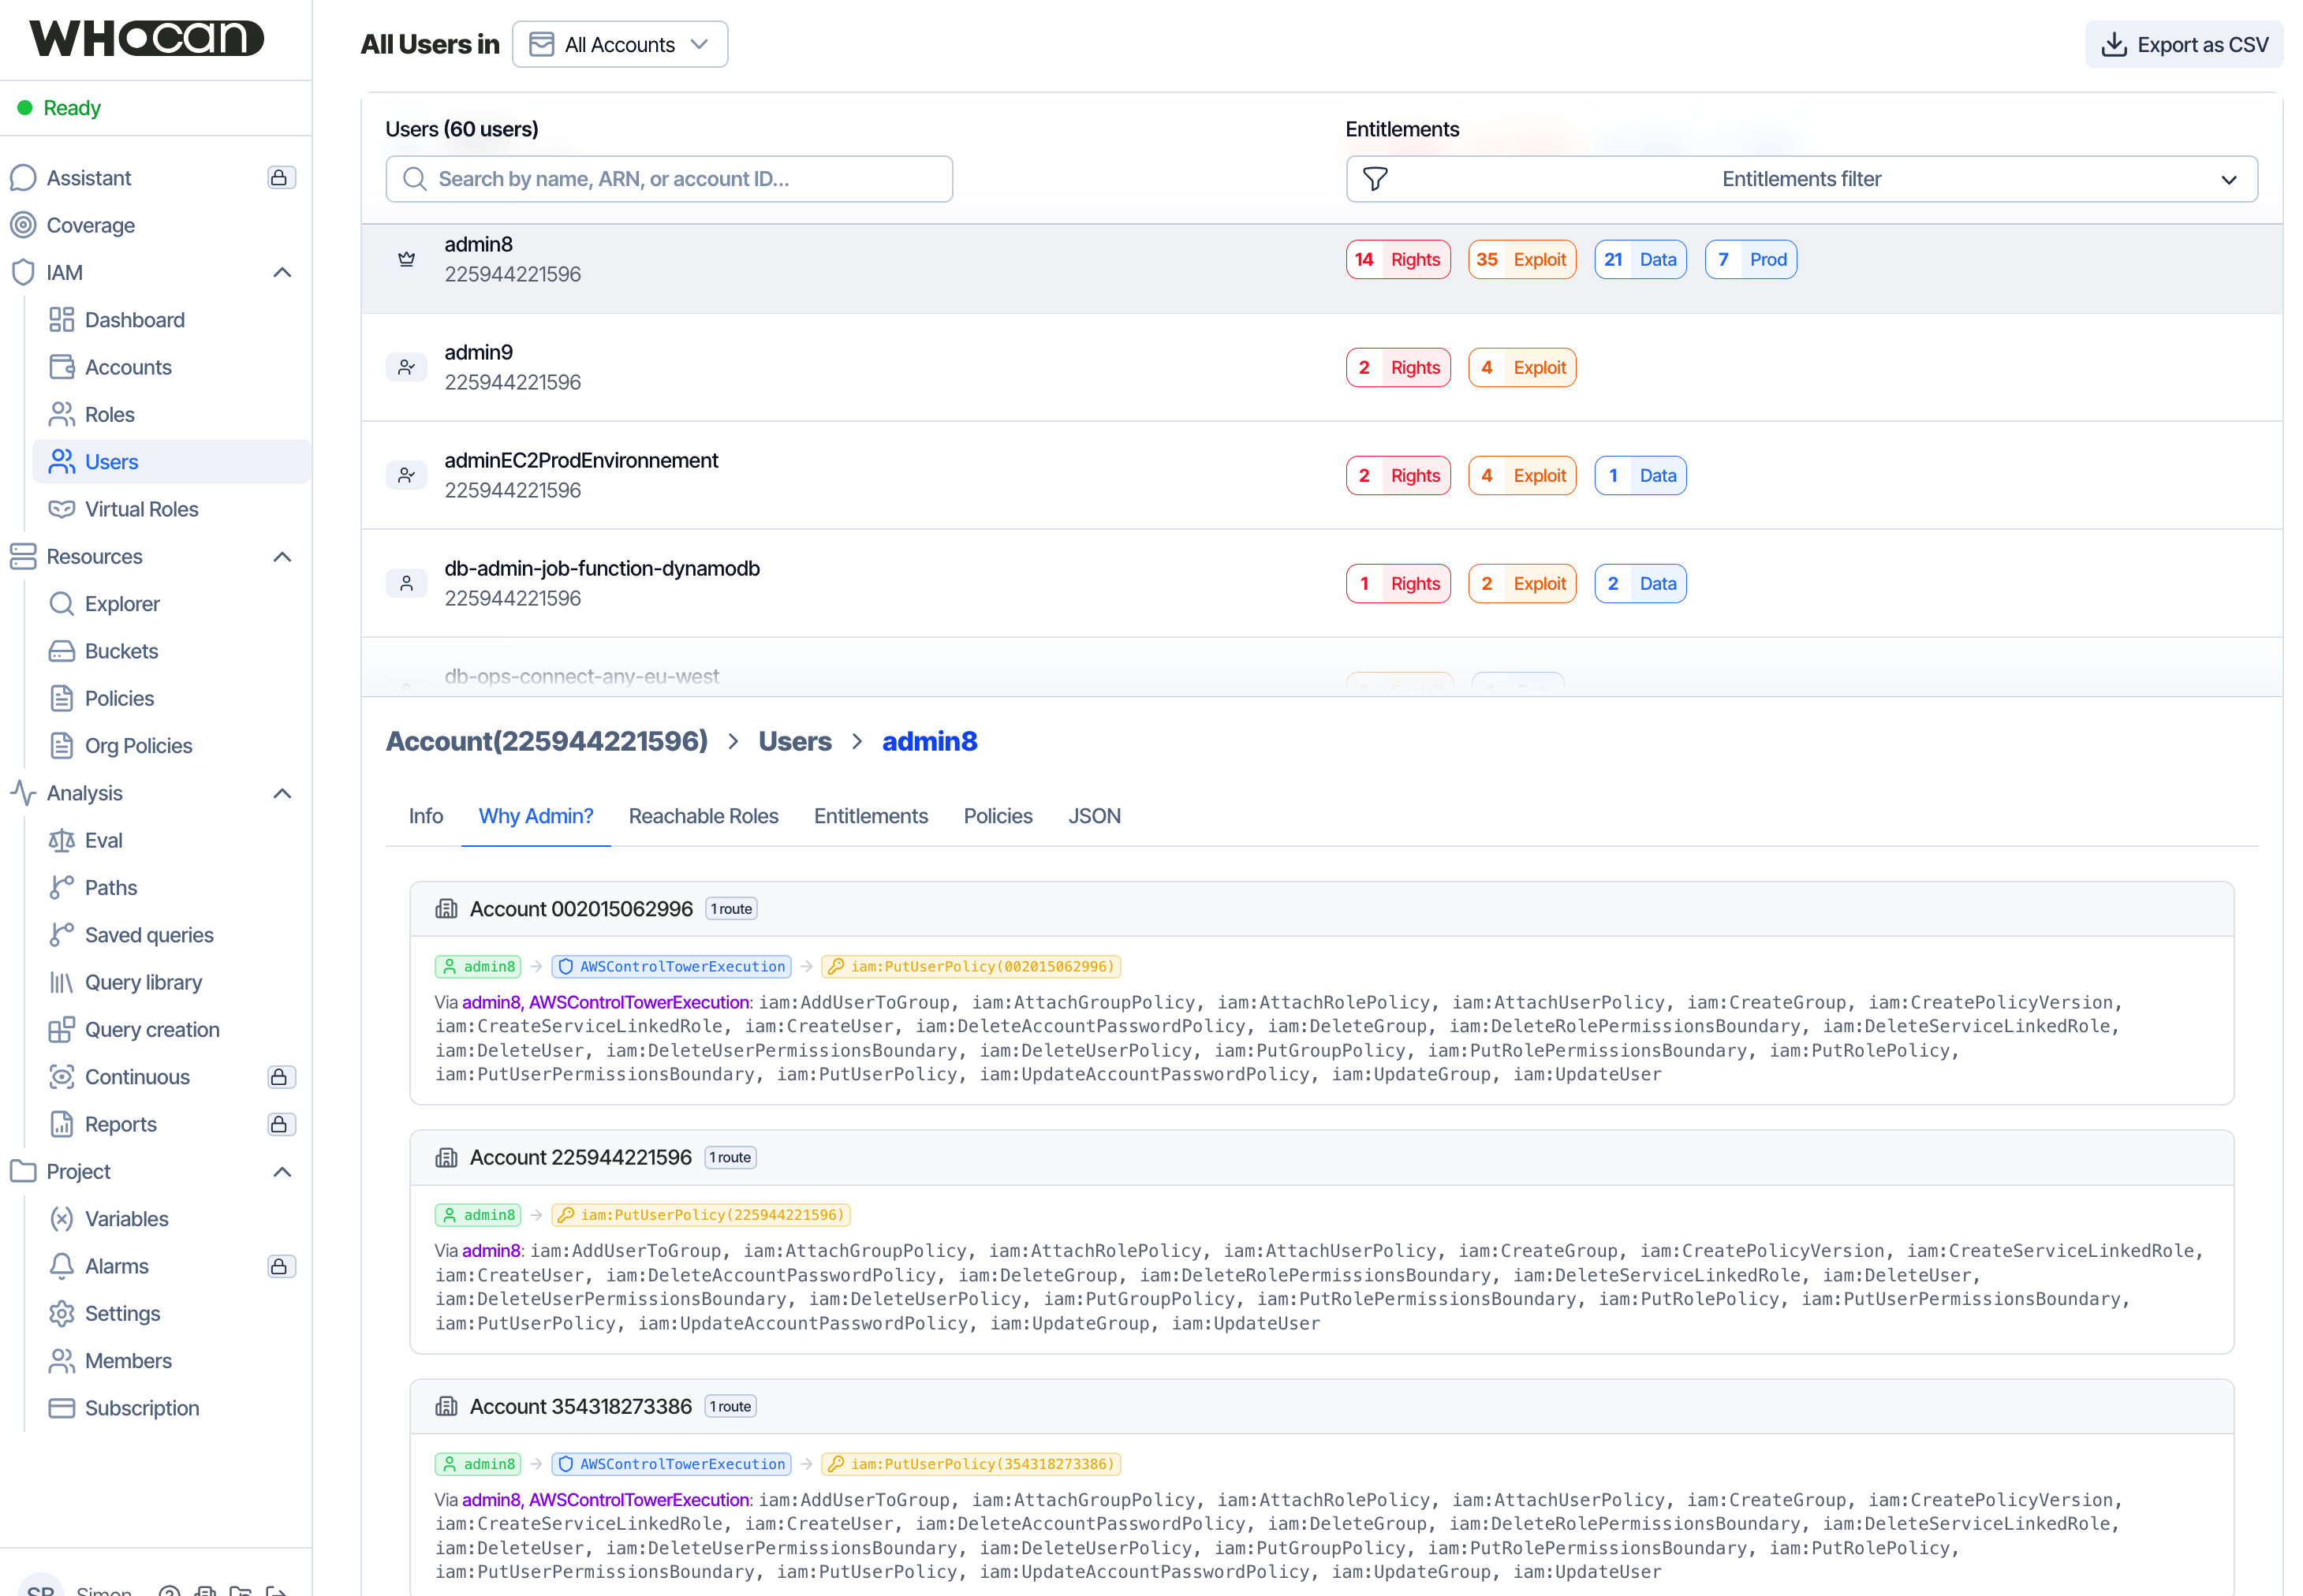
Task: Open the Entitlements tab
Action: (x=870, y=816)
